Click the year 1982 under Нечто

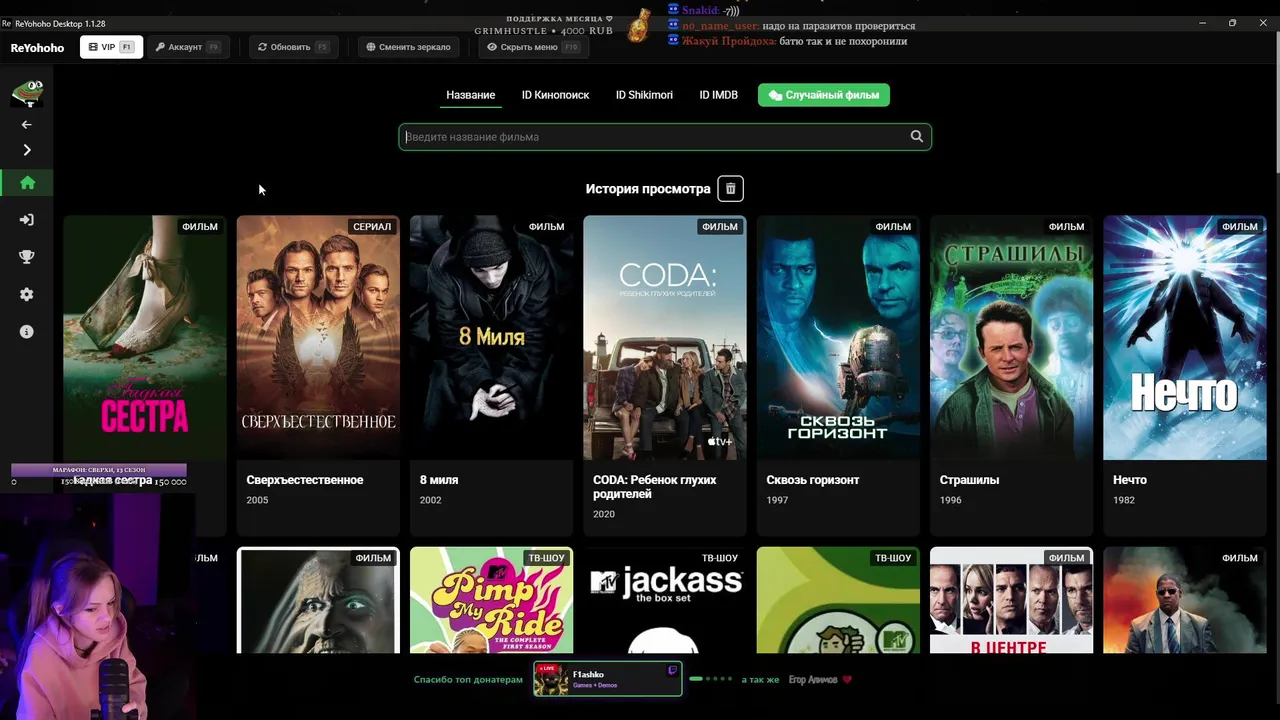click(1124, 500)
